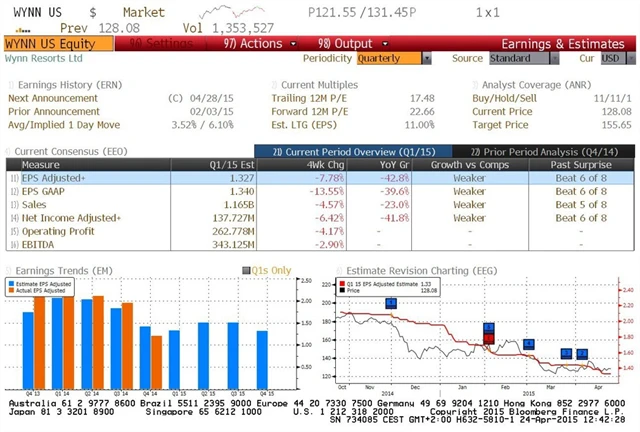This screenshot has width=640, height=432.
Task: Toggle Actual EPS Adjusted legend series
Action: pyautogui.click(x=47, y=290)
